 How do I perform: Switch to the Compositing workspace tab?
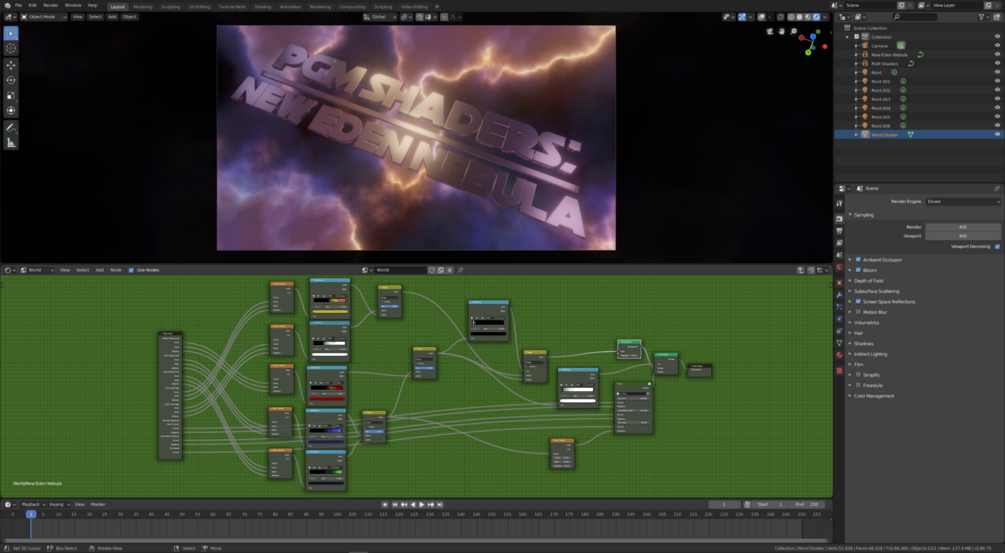point(352,6)
